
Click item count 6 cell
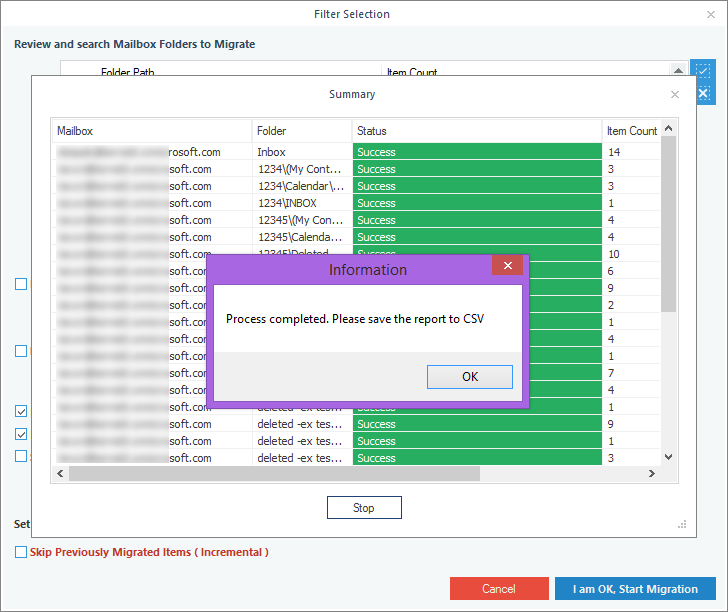coord(631,271)
